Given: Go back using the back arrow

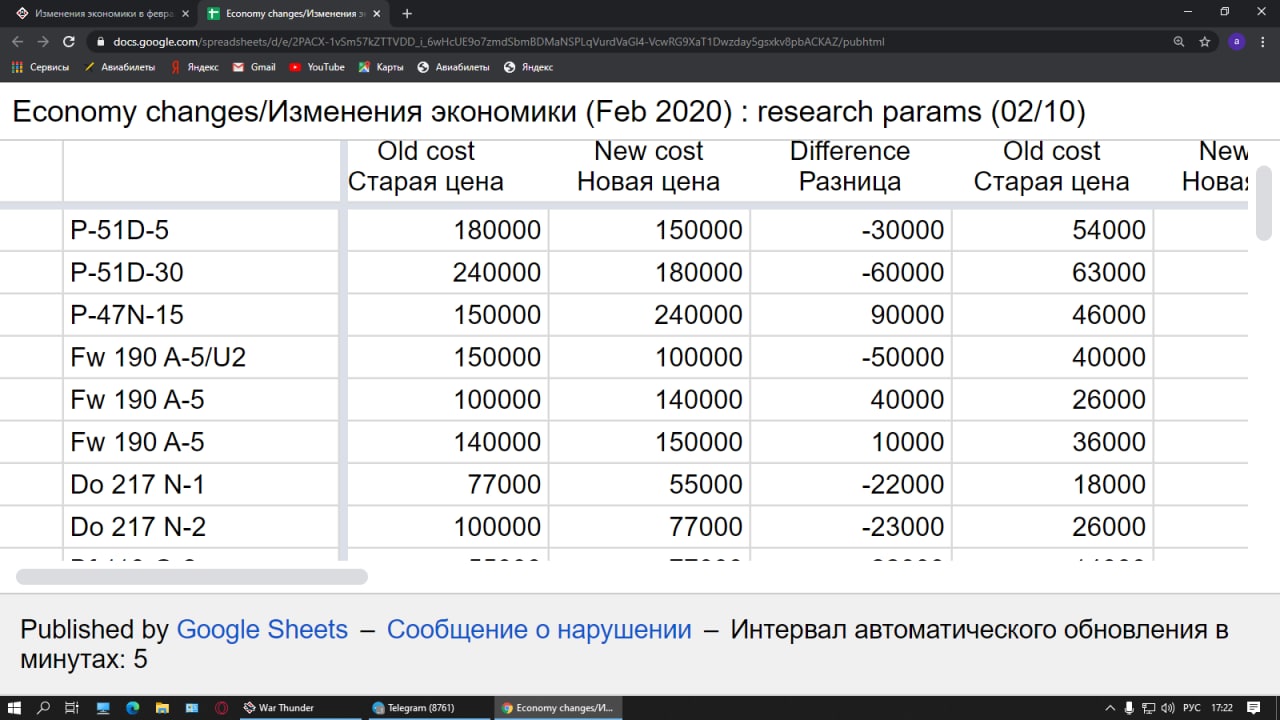Looking at the screenshot, I should click(17, 42).
